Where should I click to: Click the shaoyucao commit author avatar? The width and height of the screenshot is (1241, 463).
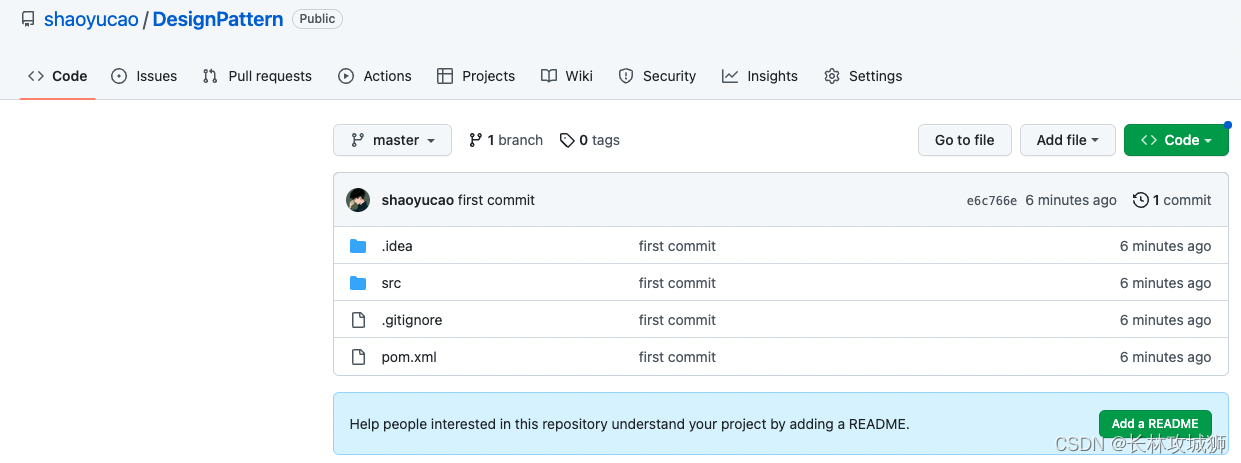(x=358, y=200)
